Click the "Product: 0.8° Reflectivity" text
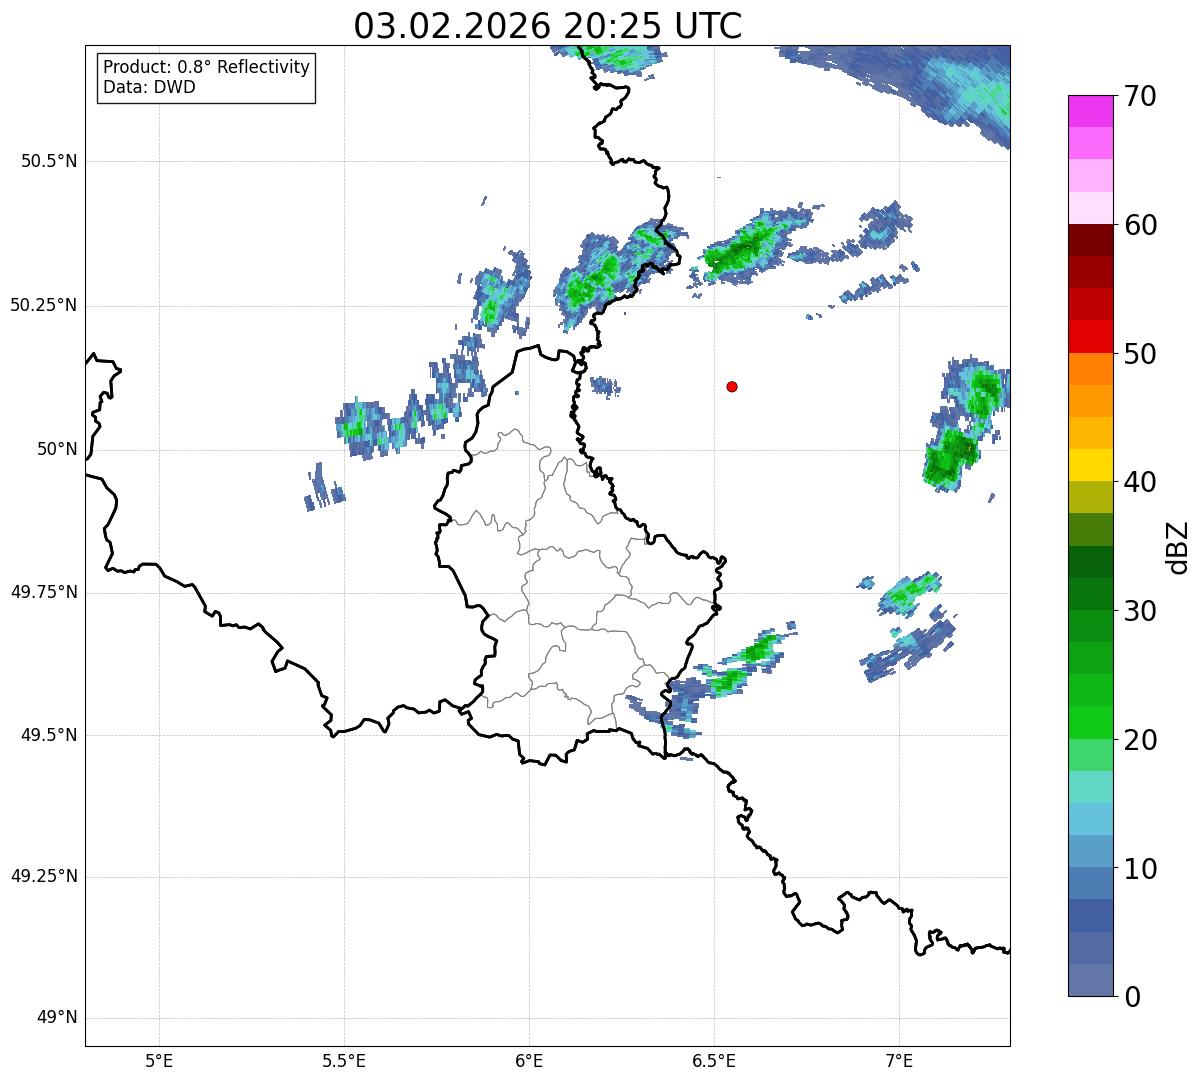Image resolution: width=1202 pixels, height=1081 pixels. (207, 67)
